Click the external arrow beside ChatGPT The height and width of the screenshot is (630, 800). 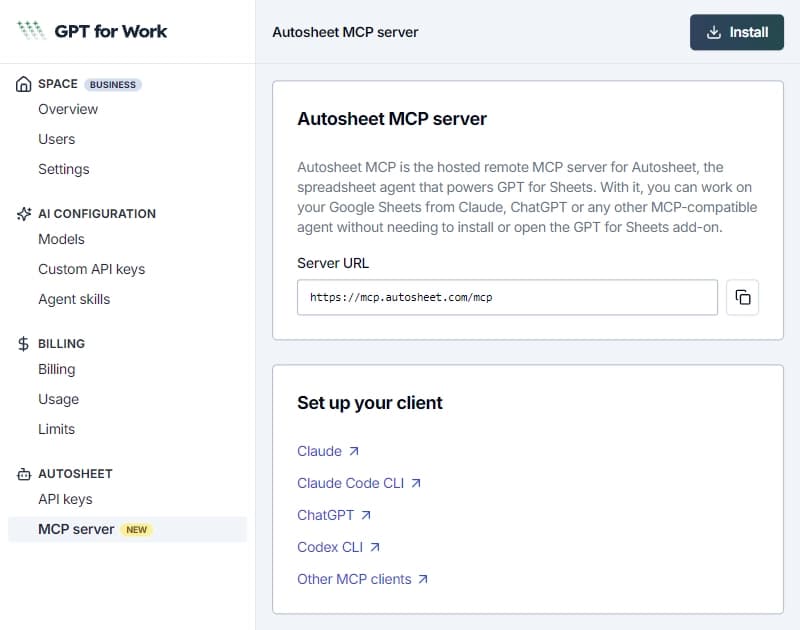(x=366, y=515)
